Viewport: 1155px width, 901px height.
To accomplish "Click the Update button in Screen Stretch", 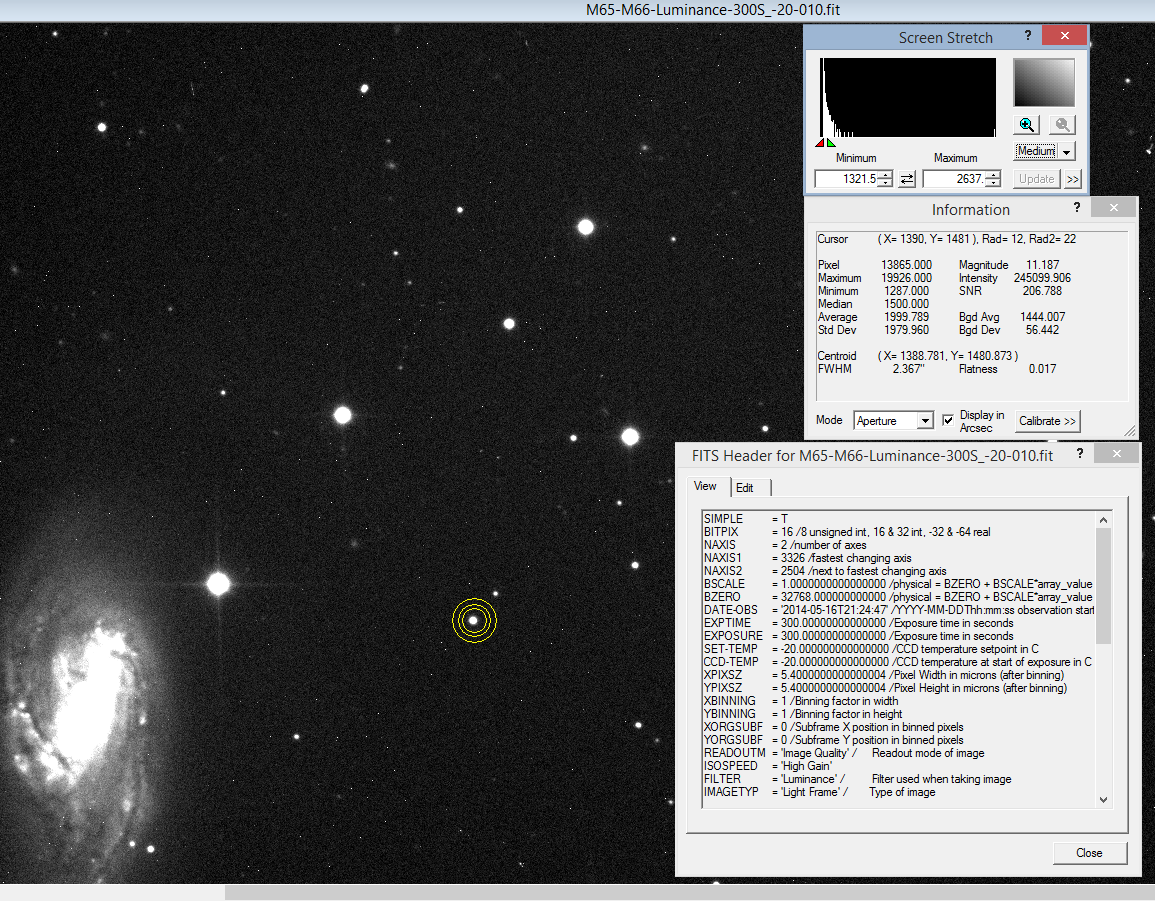I will pos(1035,179).
